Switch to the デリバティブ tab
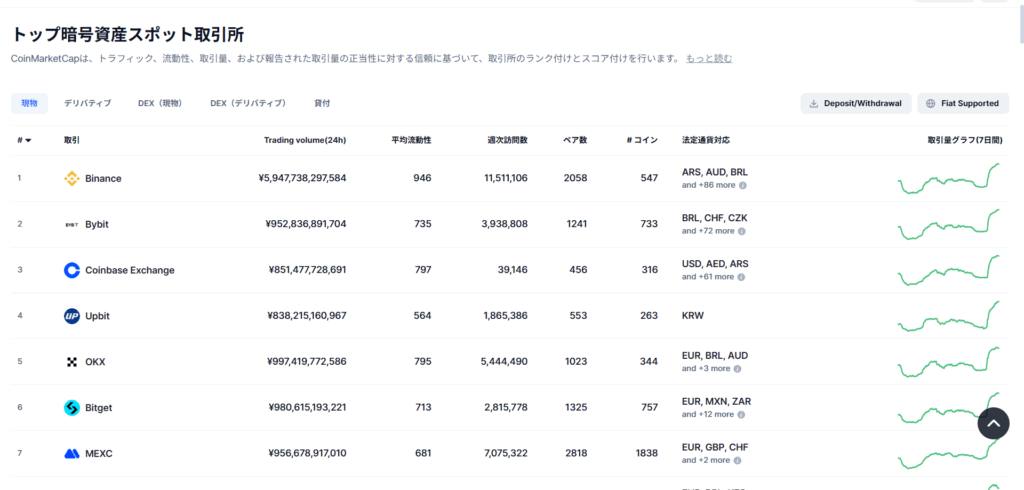The height and width of the screenshot is (490, 1024). coord(88,103)
